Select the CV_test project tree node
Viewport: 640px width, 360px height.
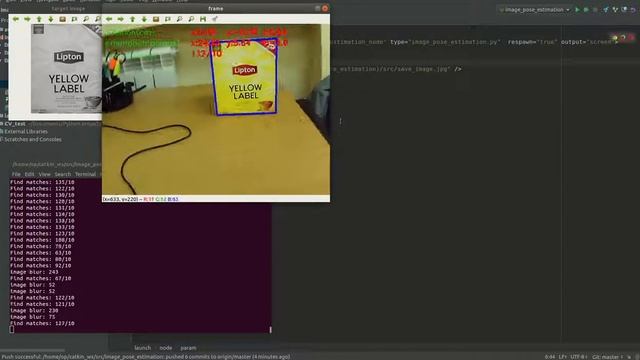pos(15,124)
